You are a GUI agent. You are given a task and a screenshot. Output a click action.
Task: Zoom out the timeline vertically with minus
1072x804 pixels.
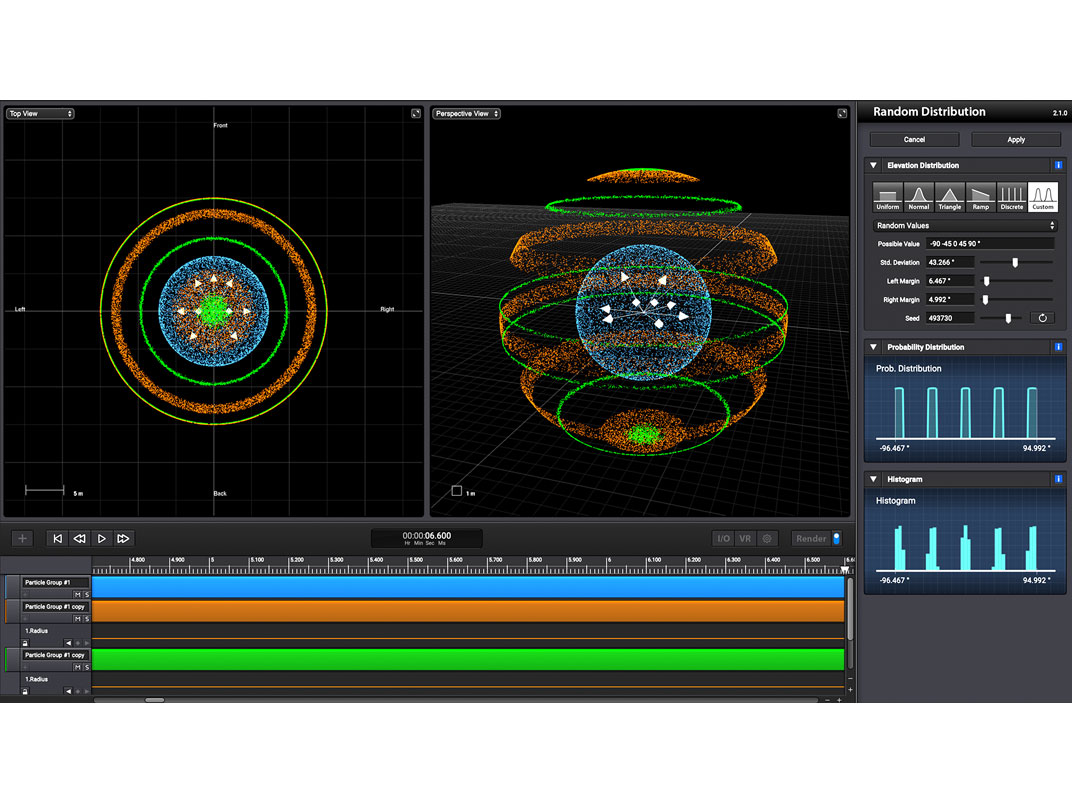click(x=850, y=679)
